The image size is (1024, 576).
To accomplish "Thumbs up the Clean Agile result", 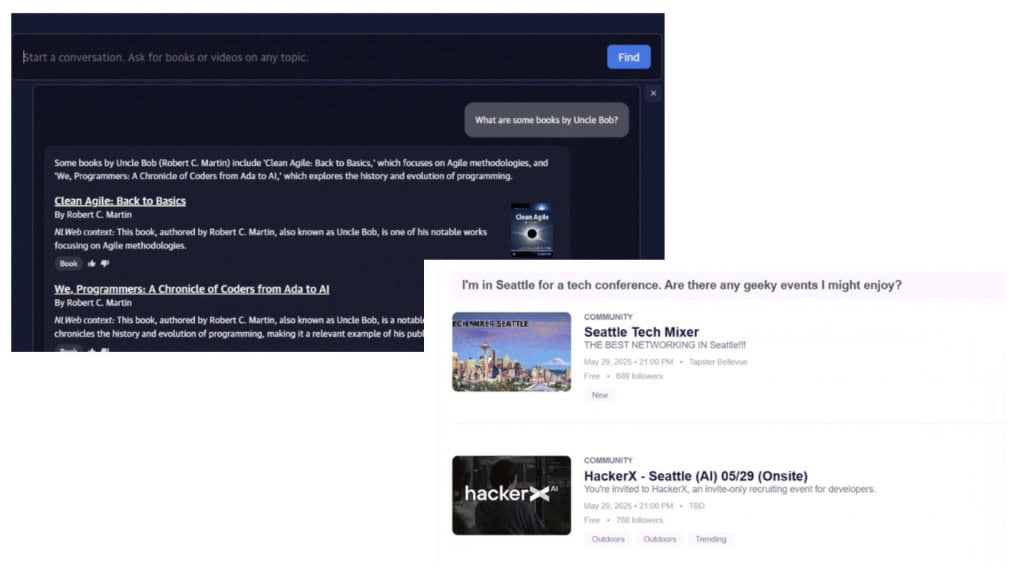I will click(91, 264).
